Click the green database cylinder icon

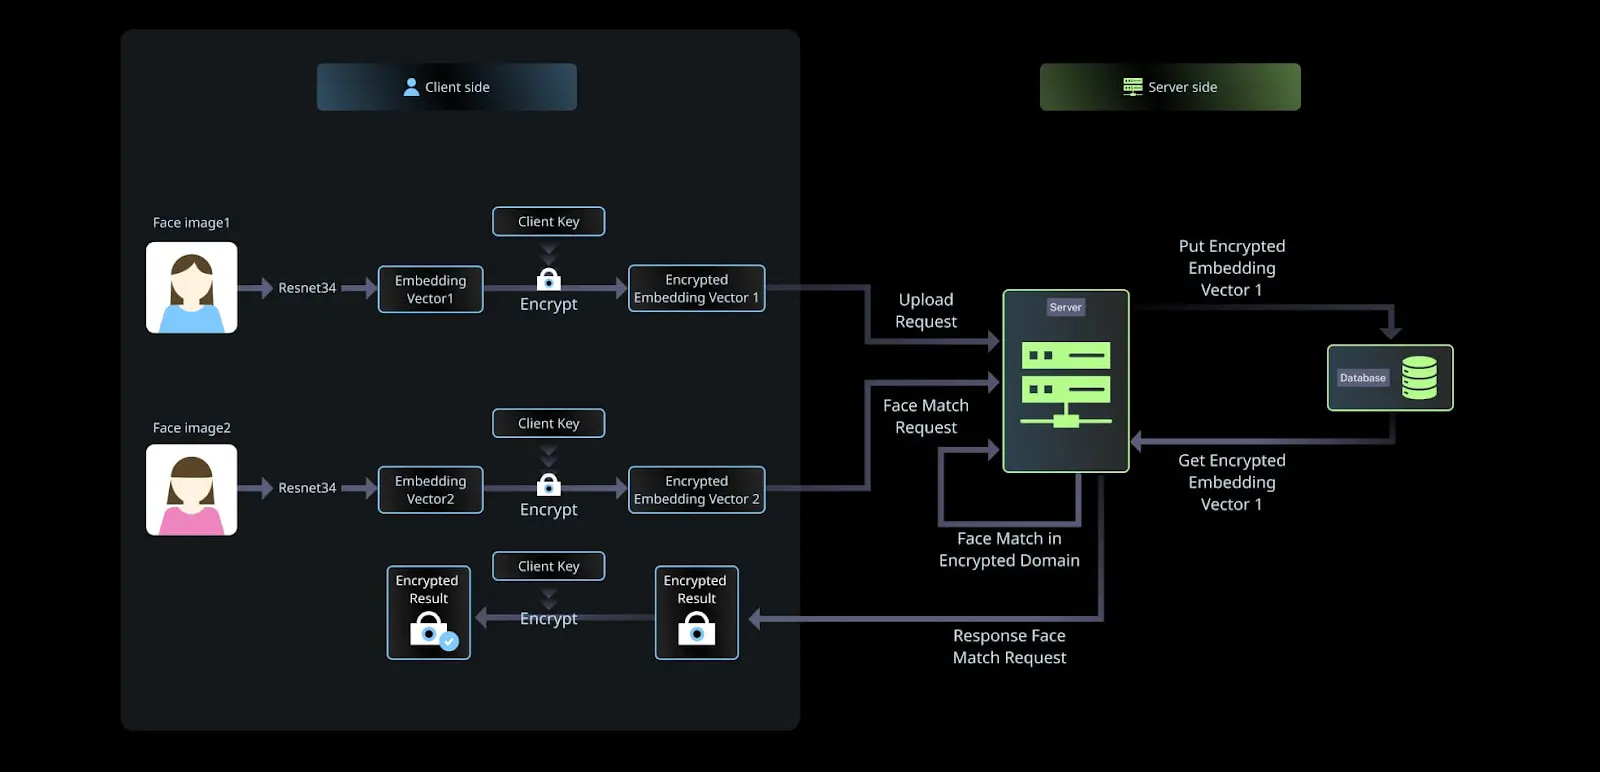click(x=1419, y=378)
